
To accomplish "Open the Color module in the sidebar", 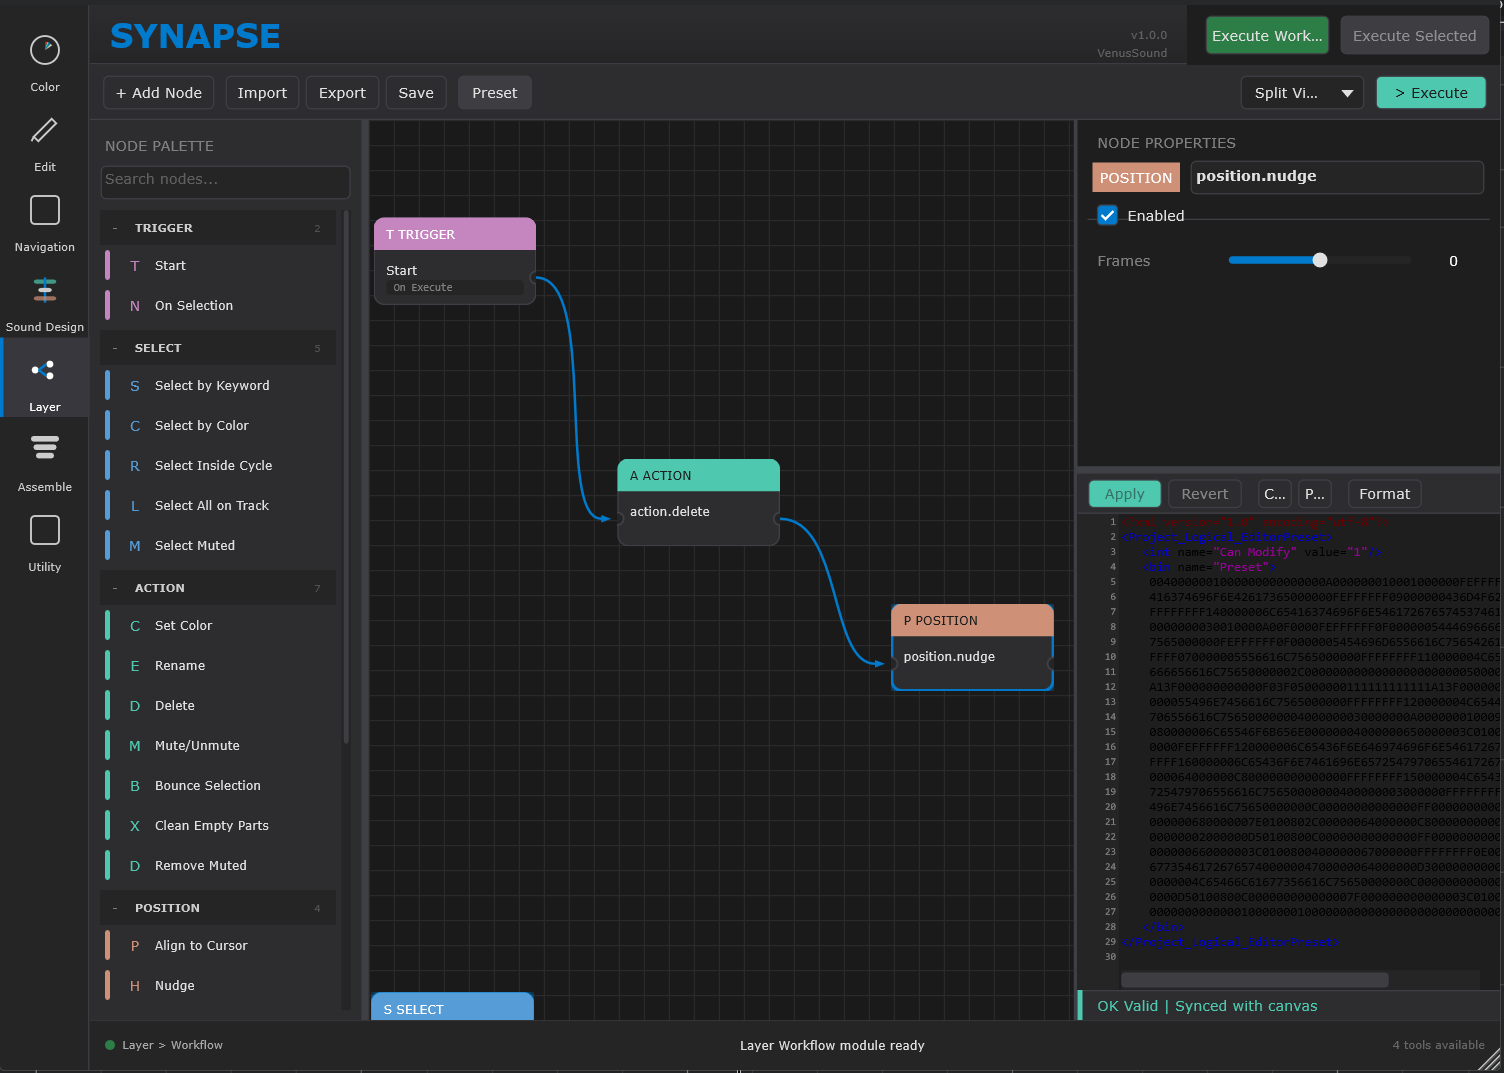I will pos(44,62).
